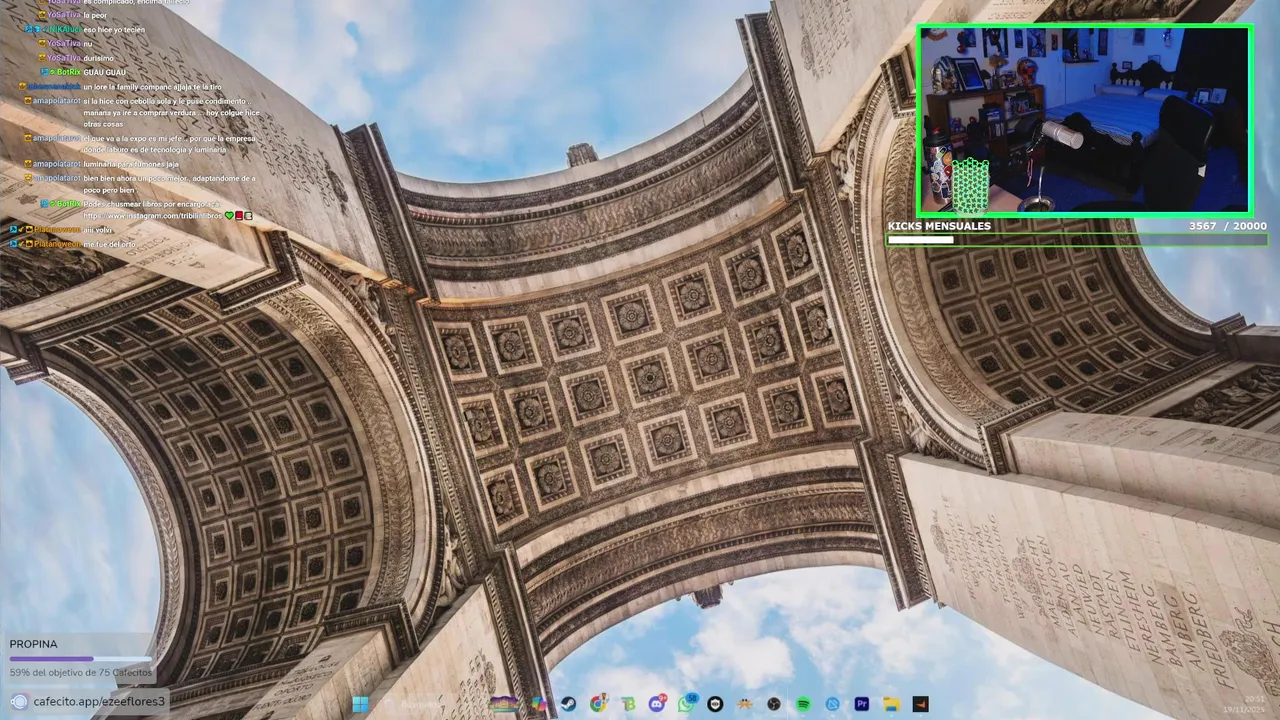Open the green B app in the taskbar
Viewport: 1280px width, 720px height.
tap(628, 704)
